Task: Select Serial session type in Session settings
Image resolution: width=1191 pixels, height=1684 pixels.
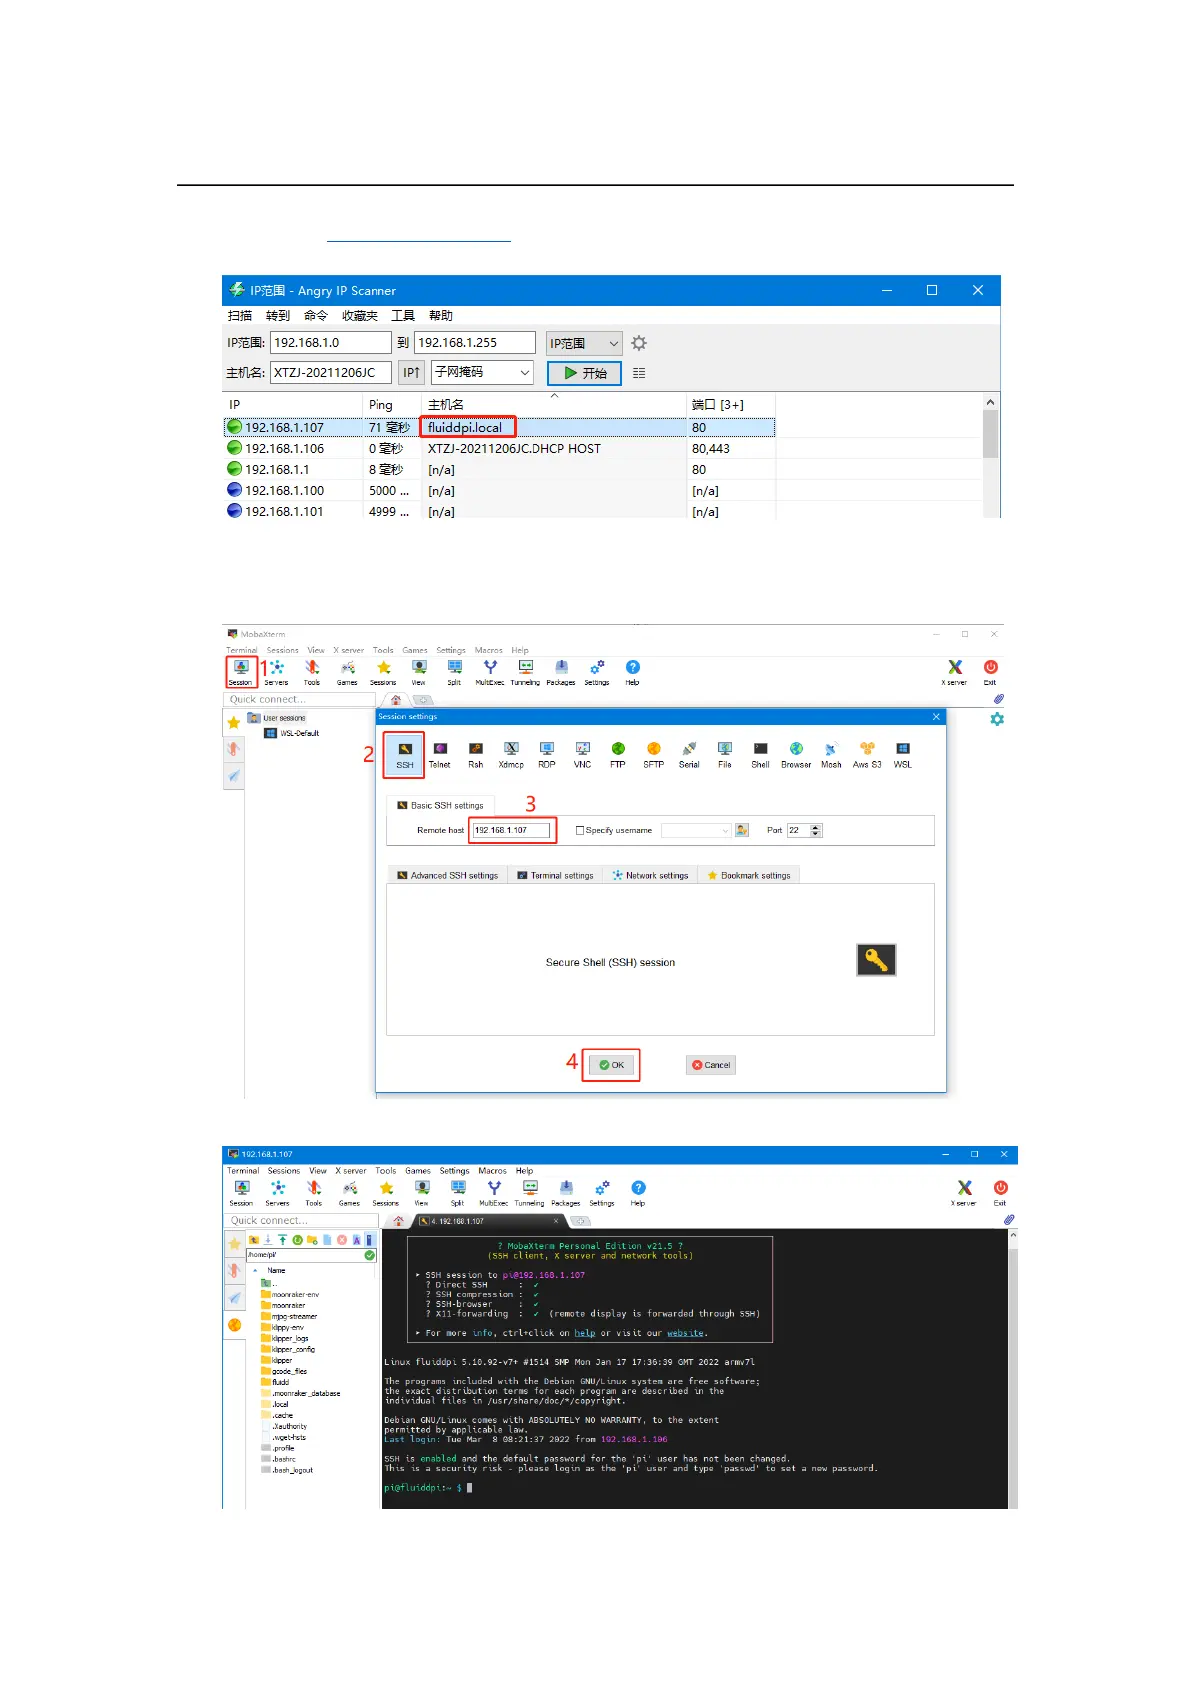Action: [689, 754]
